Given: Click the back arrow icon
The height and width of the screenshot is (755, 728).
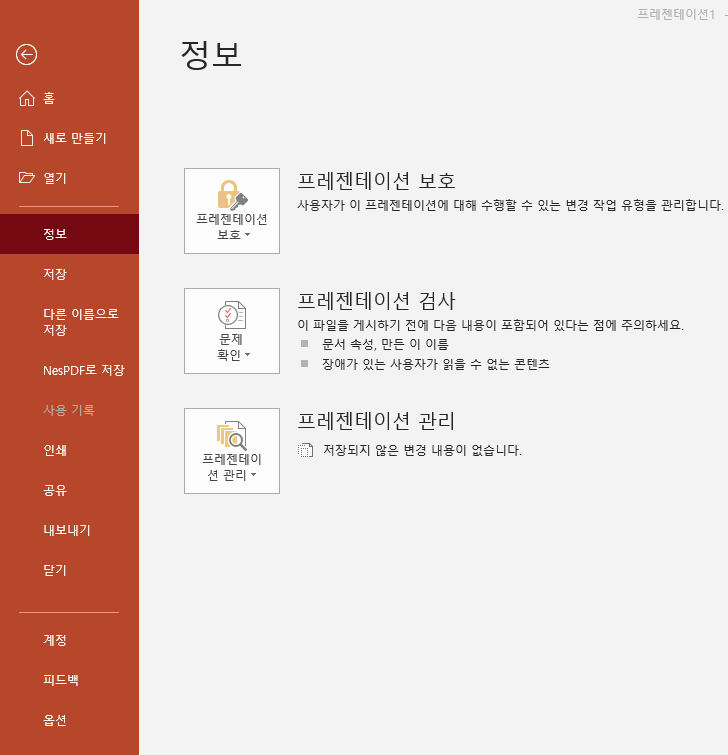Looking at the screenshot, I should click(x=27, y=55).
